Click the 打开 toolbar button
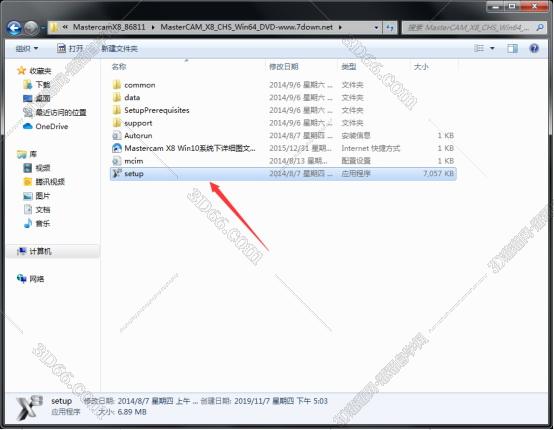The height and width of the screenshot is (430, 554). (x=70, y=48)
